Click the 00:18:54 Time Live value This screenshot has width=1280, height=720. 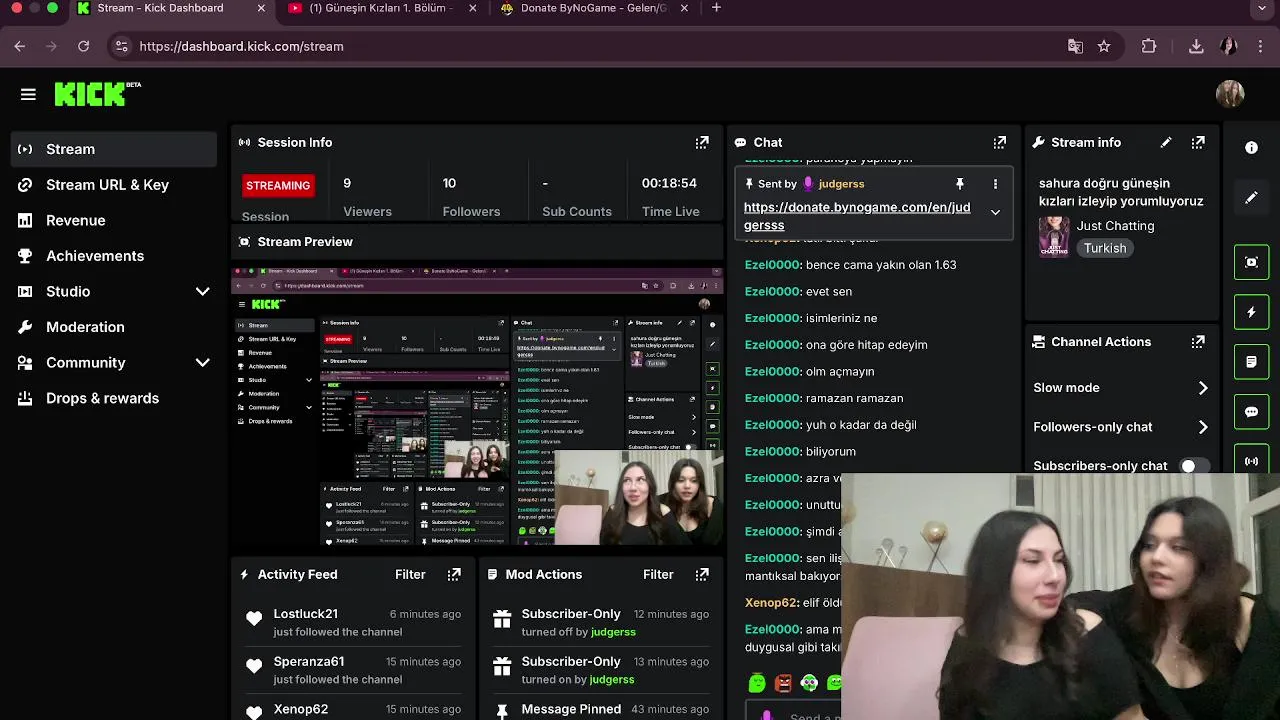(x=669, y=184)
